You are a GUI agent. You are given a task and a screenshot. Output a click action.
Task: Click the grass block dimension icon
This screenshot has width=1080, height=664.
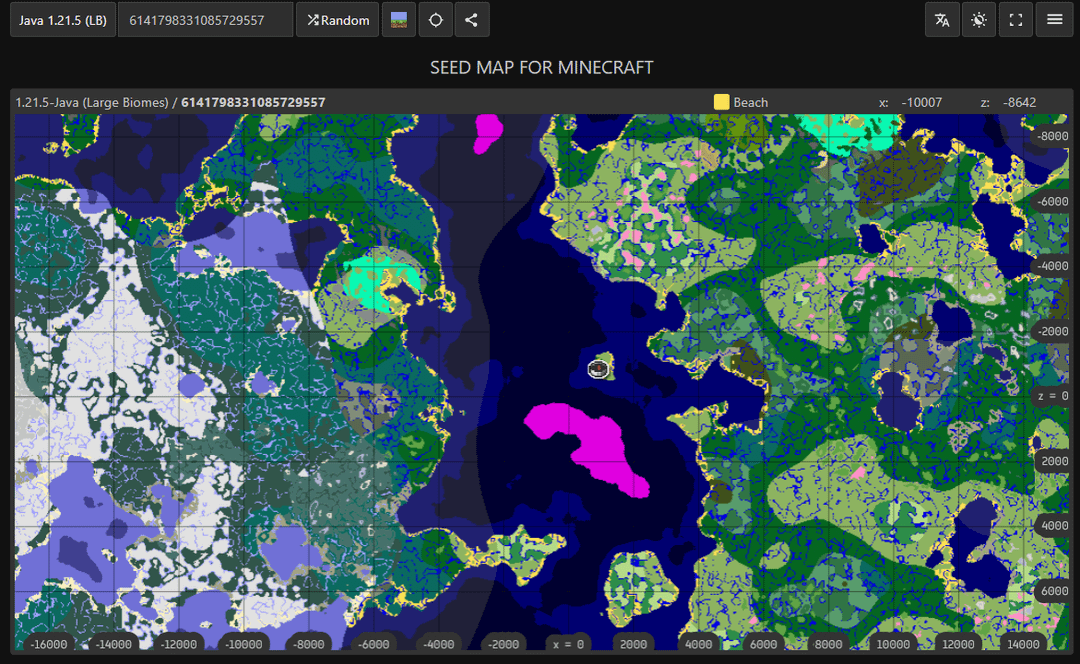point(399,20)
